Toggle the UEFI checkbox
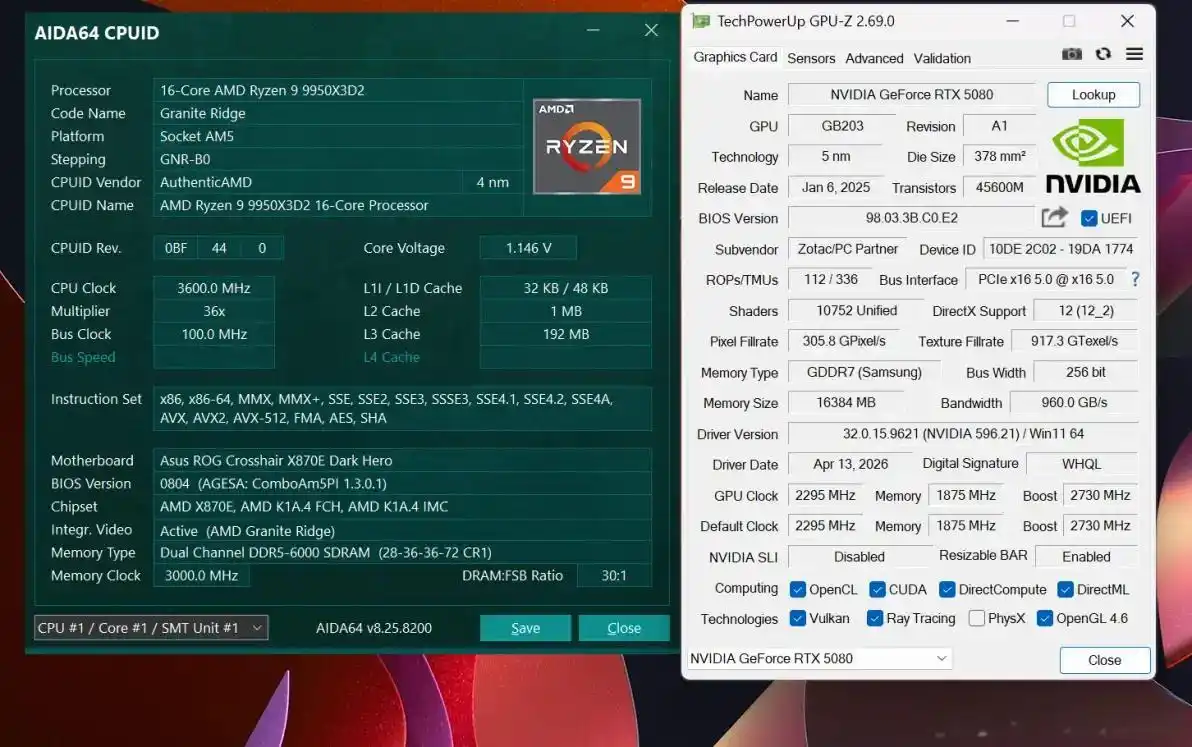1192x747 pixels. [1089, 218]
